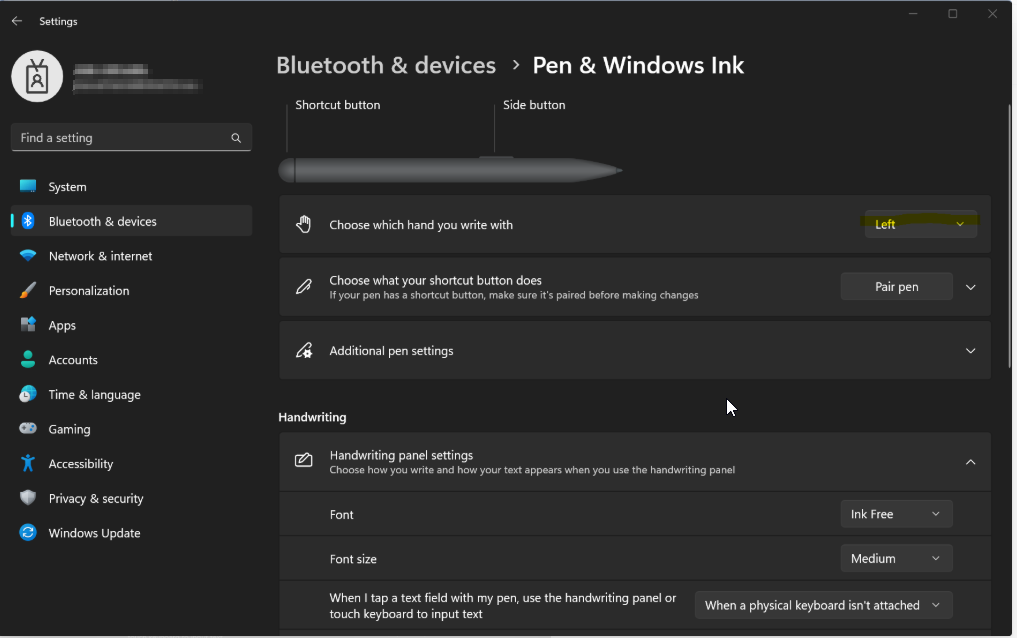Open System settings page
This screenshot has height=638, width=1017.
point(132,187)
